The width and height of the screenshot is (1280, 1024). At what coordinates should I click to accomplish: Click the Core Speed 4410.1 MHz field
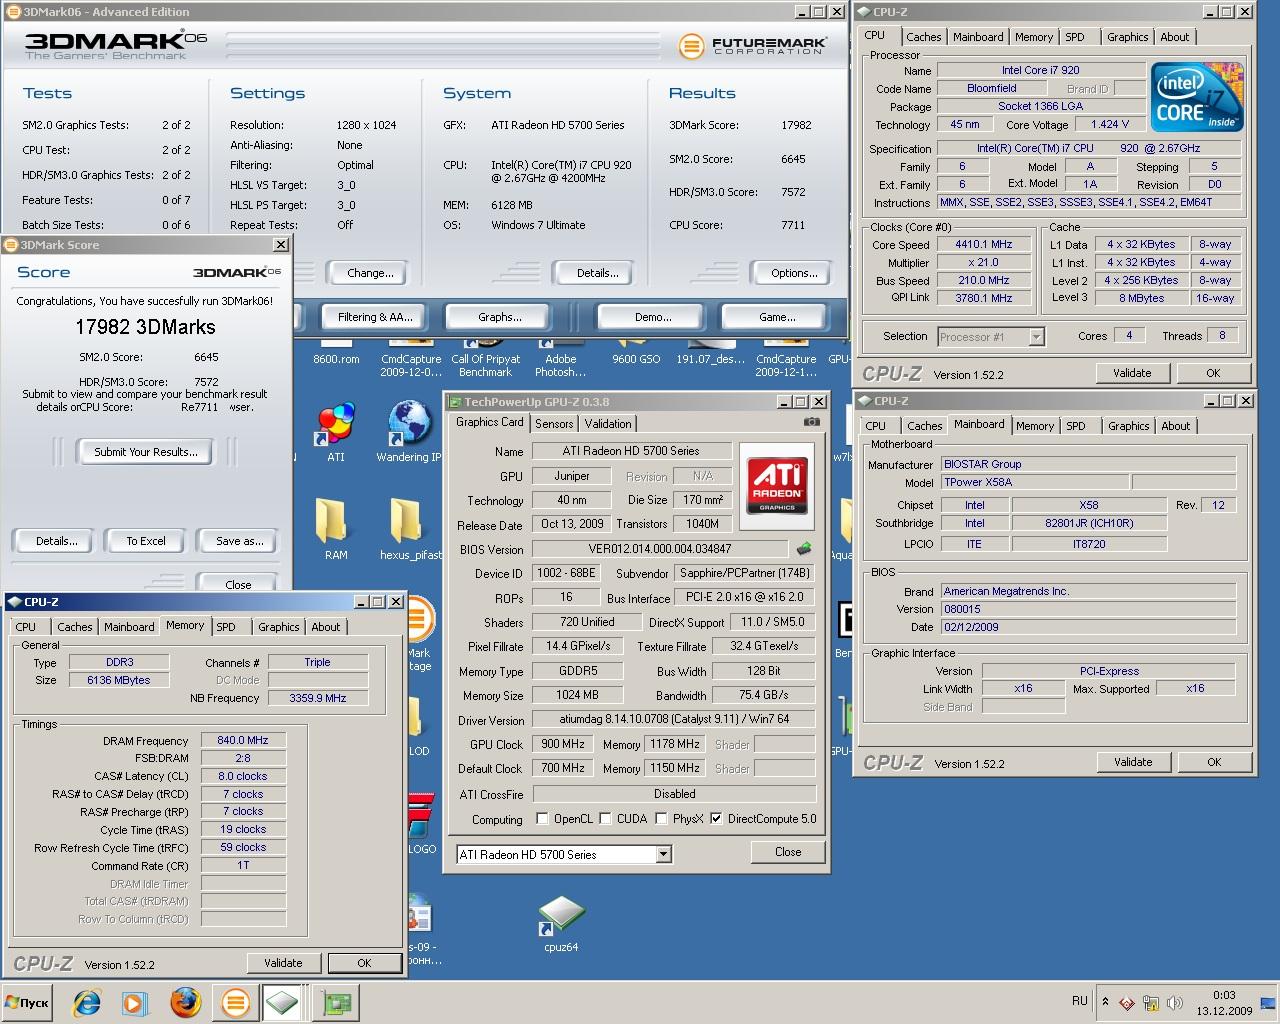point(984,244)
